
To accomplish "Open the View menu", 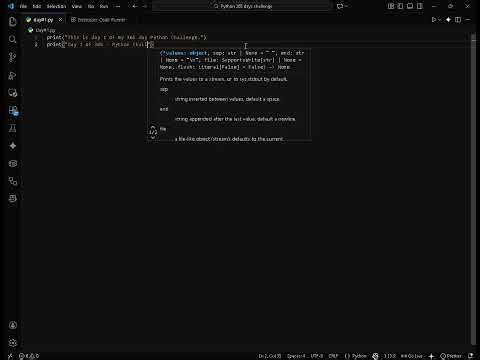I will click(x=77, y=6).
